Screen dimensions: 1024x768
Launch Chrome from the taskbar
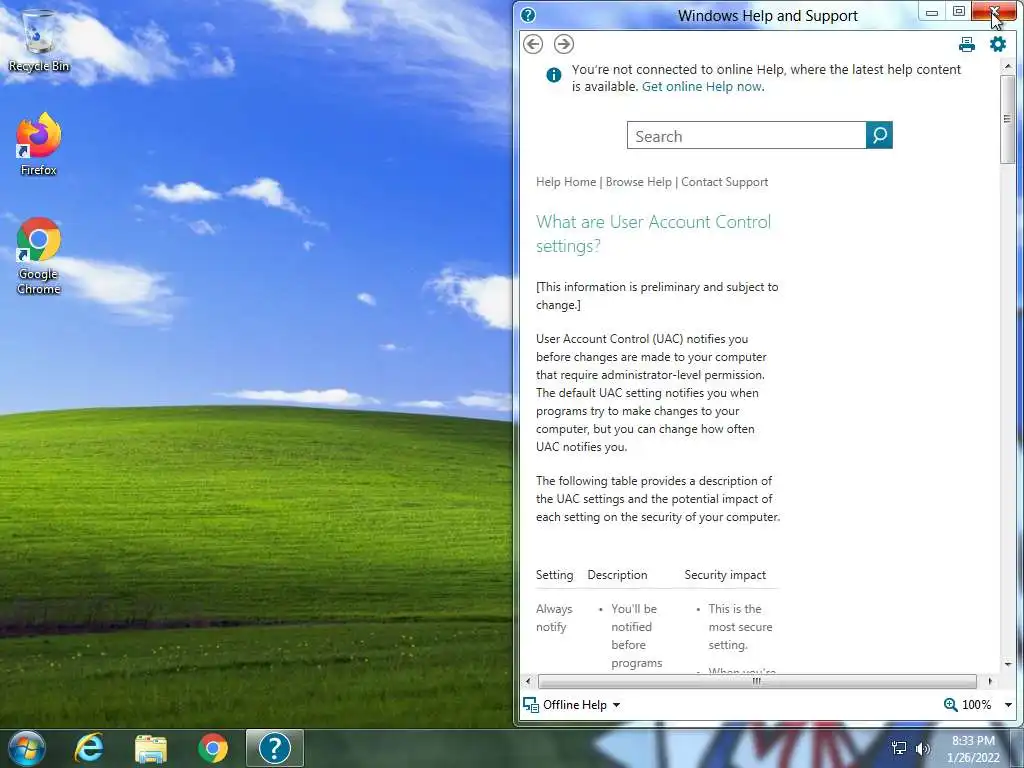(213, 748)
